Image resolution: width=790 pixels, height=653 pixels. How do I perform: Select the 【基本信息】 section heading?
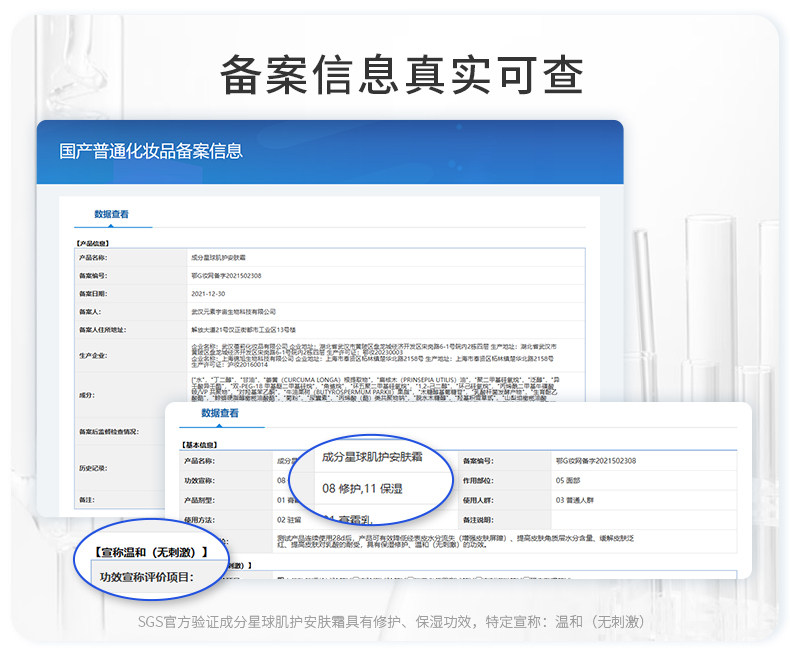pyautogui.click(x=200, y=445)
